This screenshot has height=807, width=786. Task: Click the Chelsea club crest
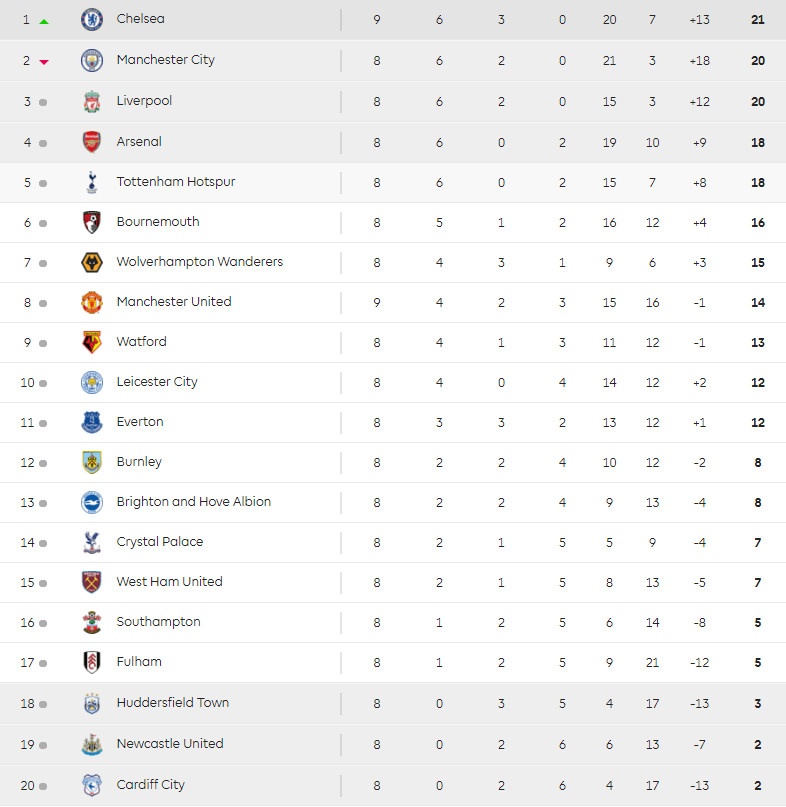(92, 19)
